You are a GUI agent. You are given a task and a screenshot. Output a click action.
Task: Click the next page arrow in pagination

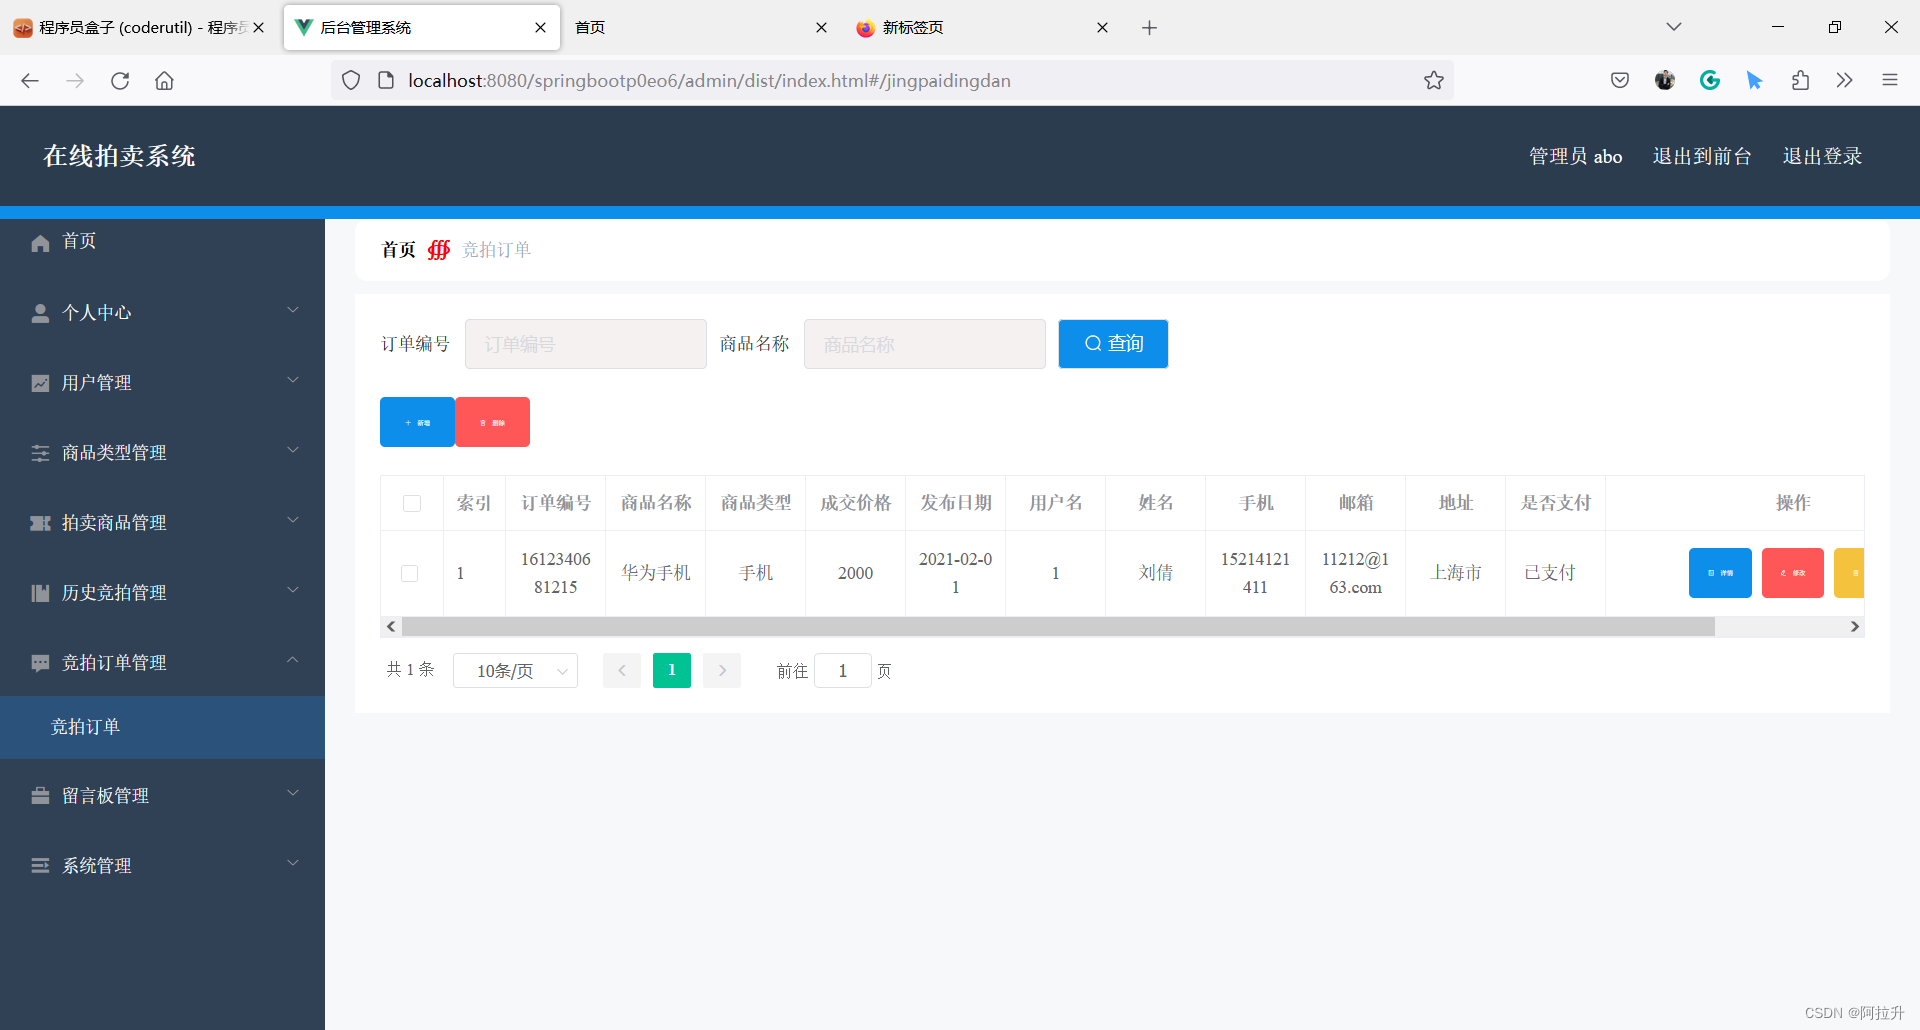[x=722, y=671]
